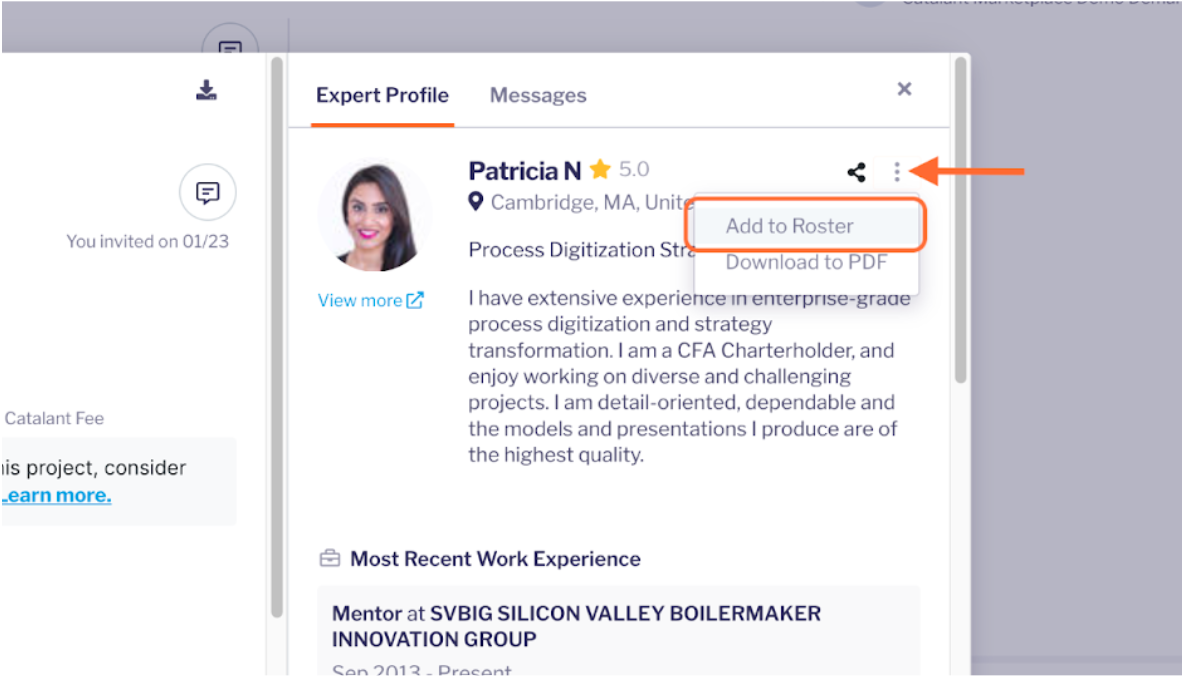Click the You invited on 01/23 text
Image resolution: width=1184 pixels, height=678 pixels.
(147, 242)
